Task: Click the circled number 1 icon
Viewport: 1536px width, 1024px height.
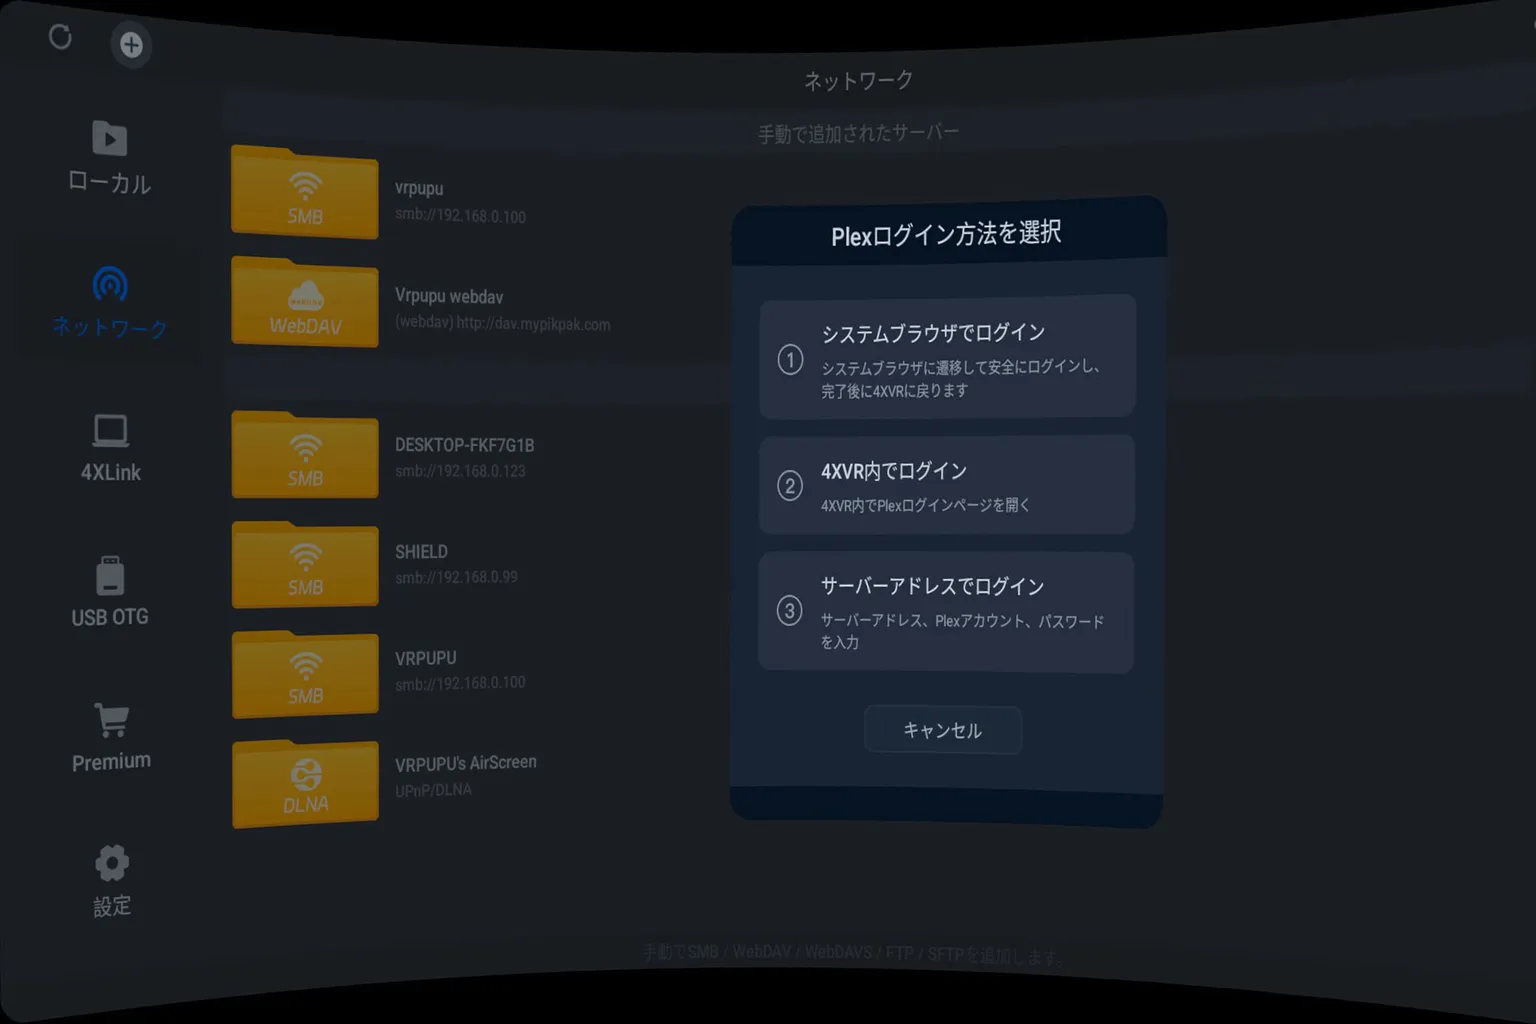Action: 790,359
